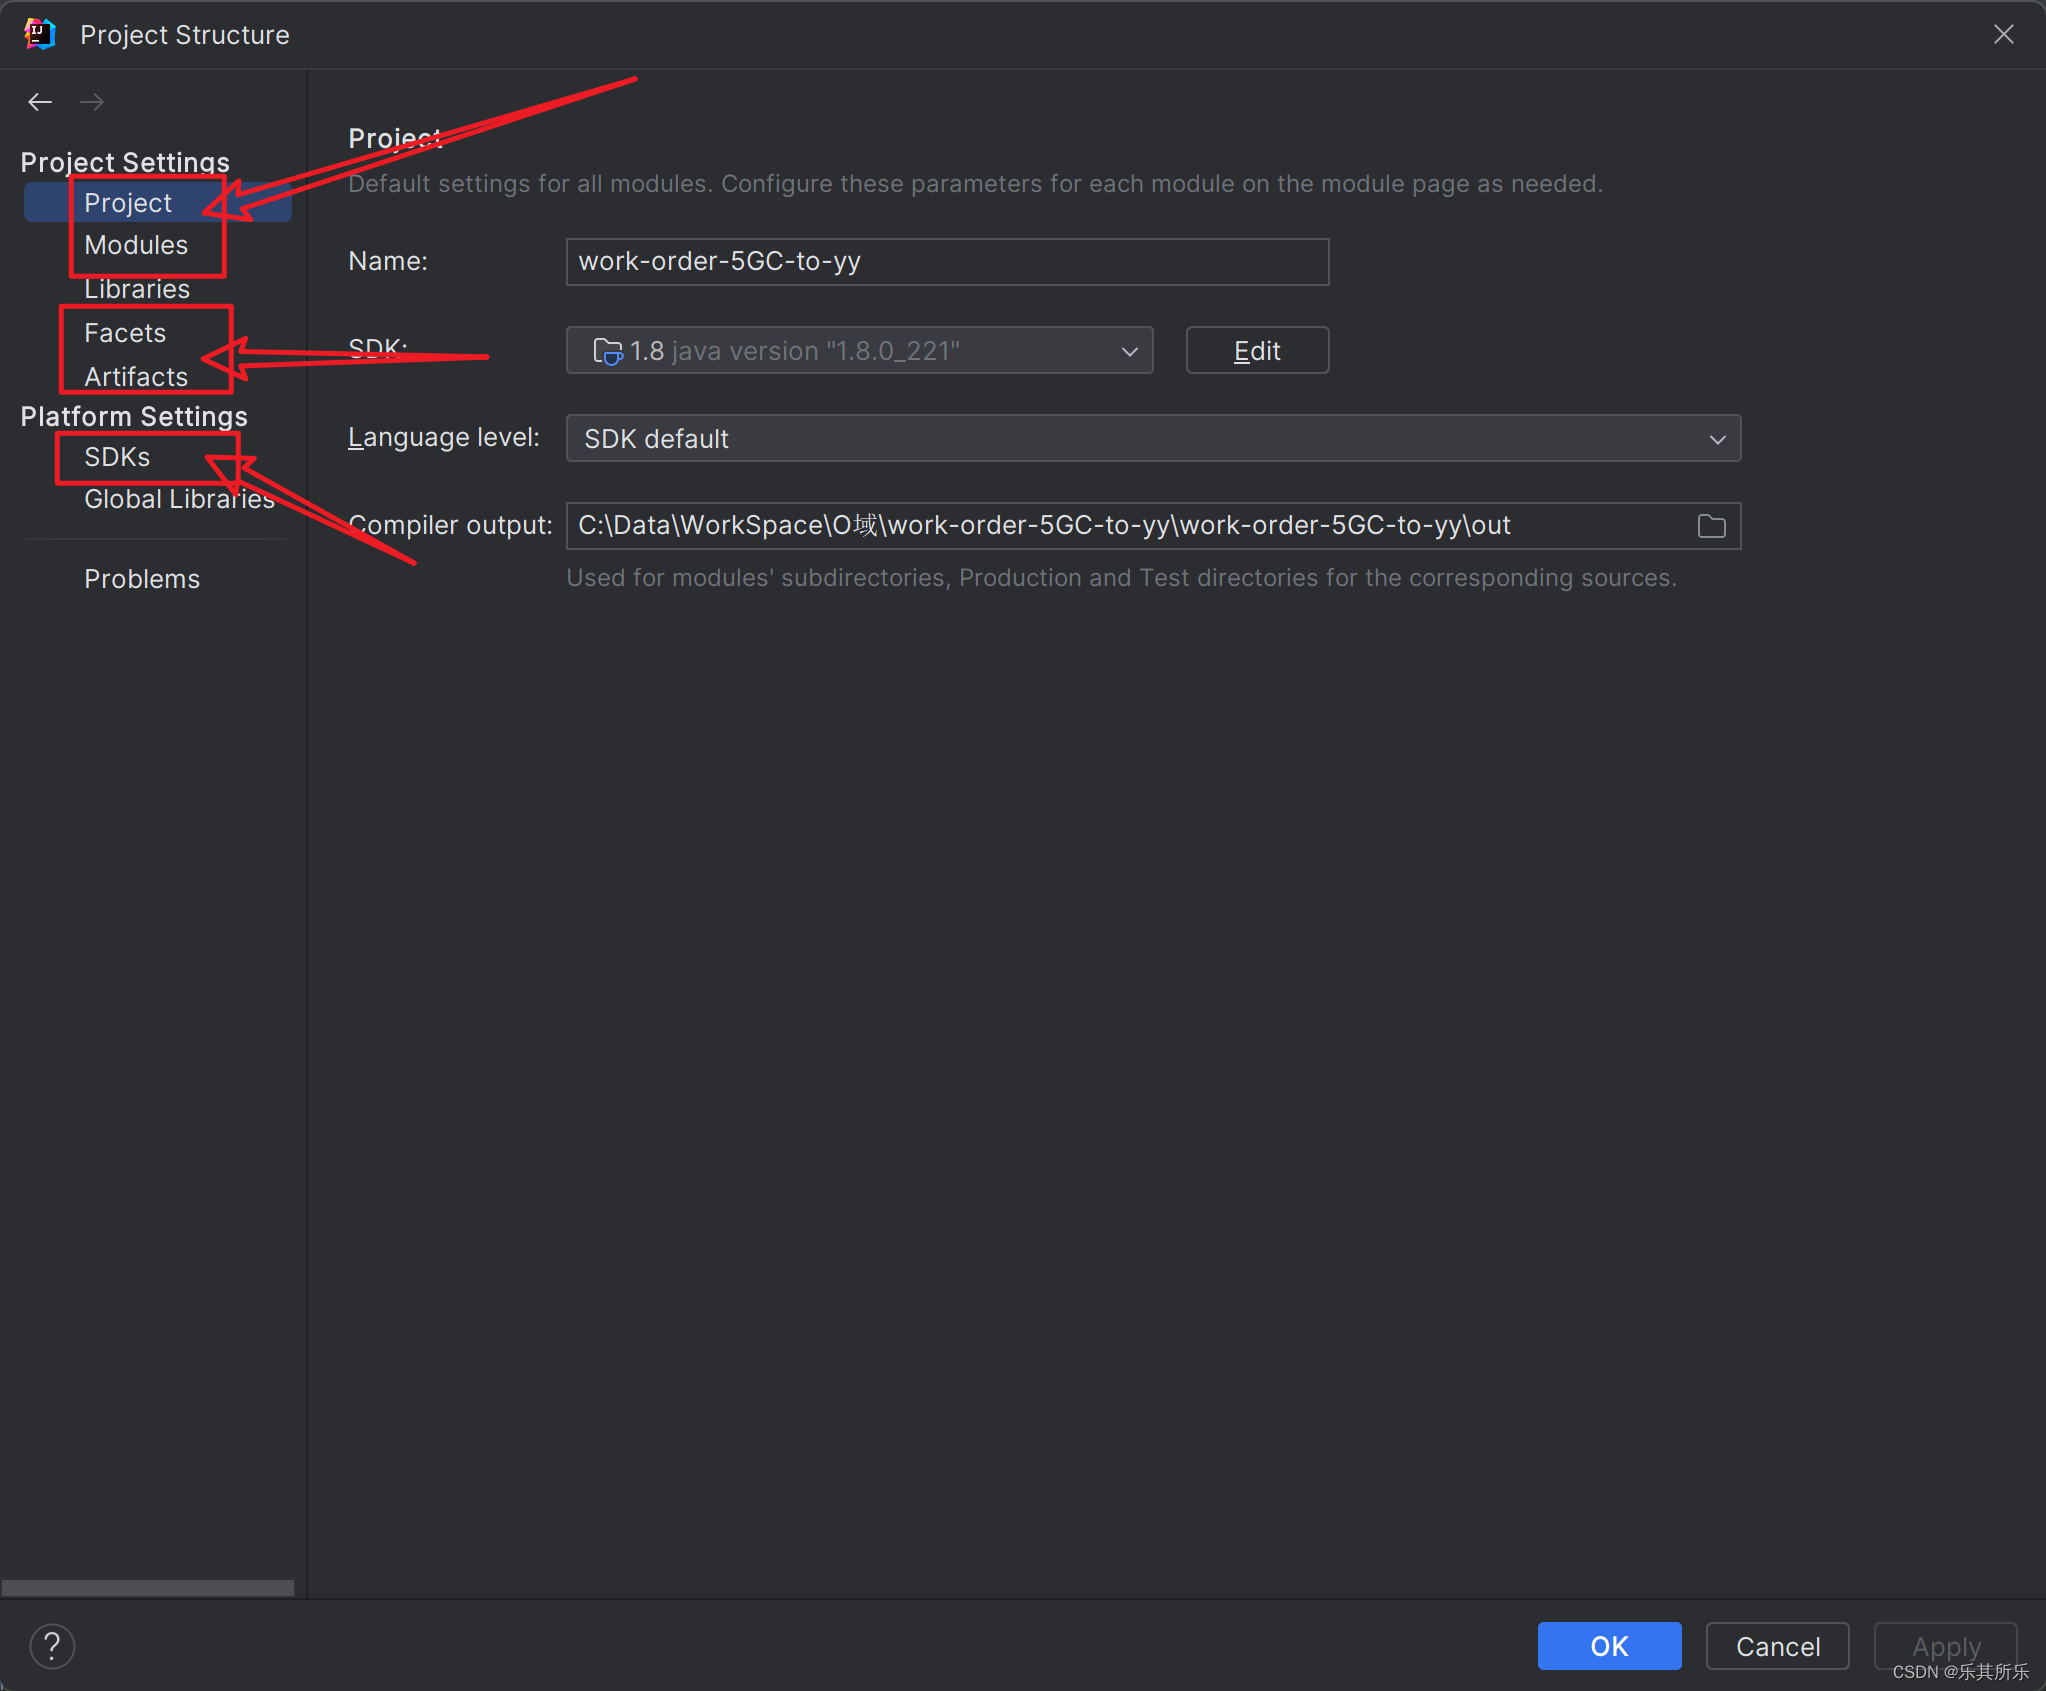This screenshot has height=1691, width=2046.
Task: Click the project Name input field
Action: click(x=946, y=262)
